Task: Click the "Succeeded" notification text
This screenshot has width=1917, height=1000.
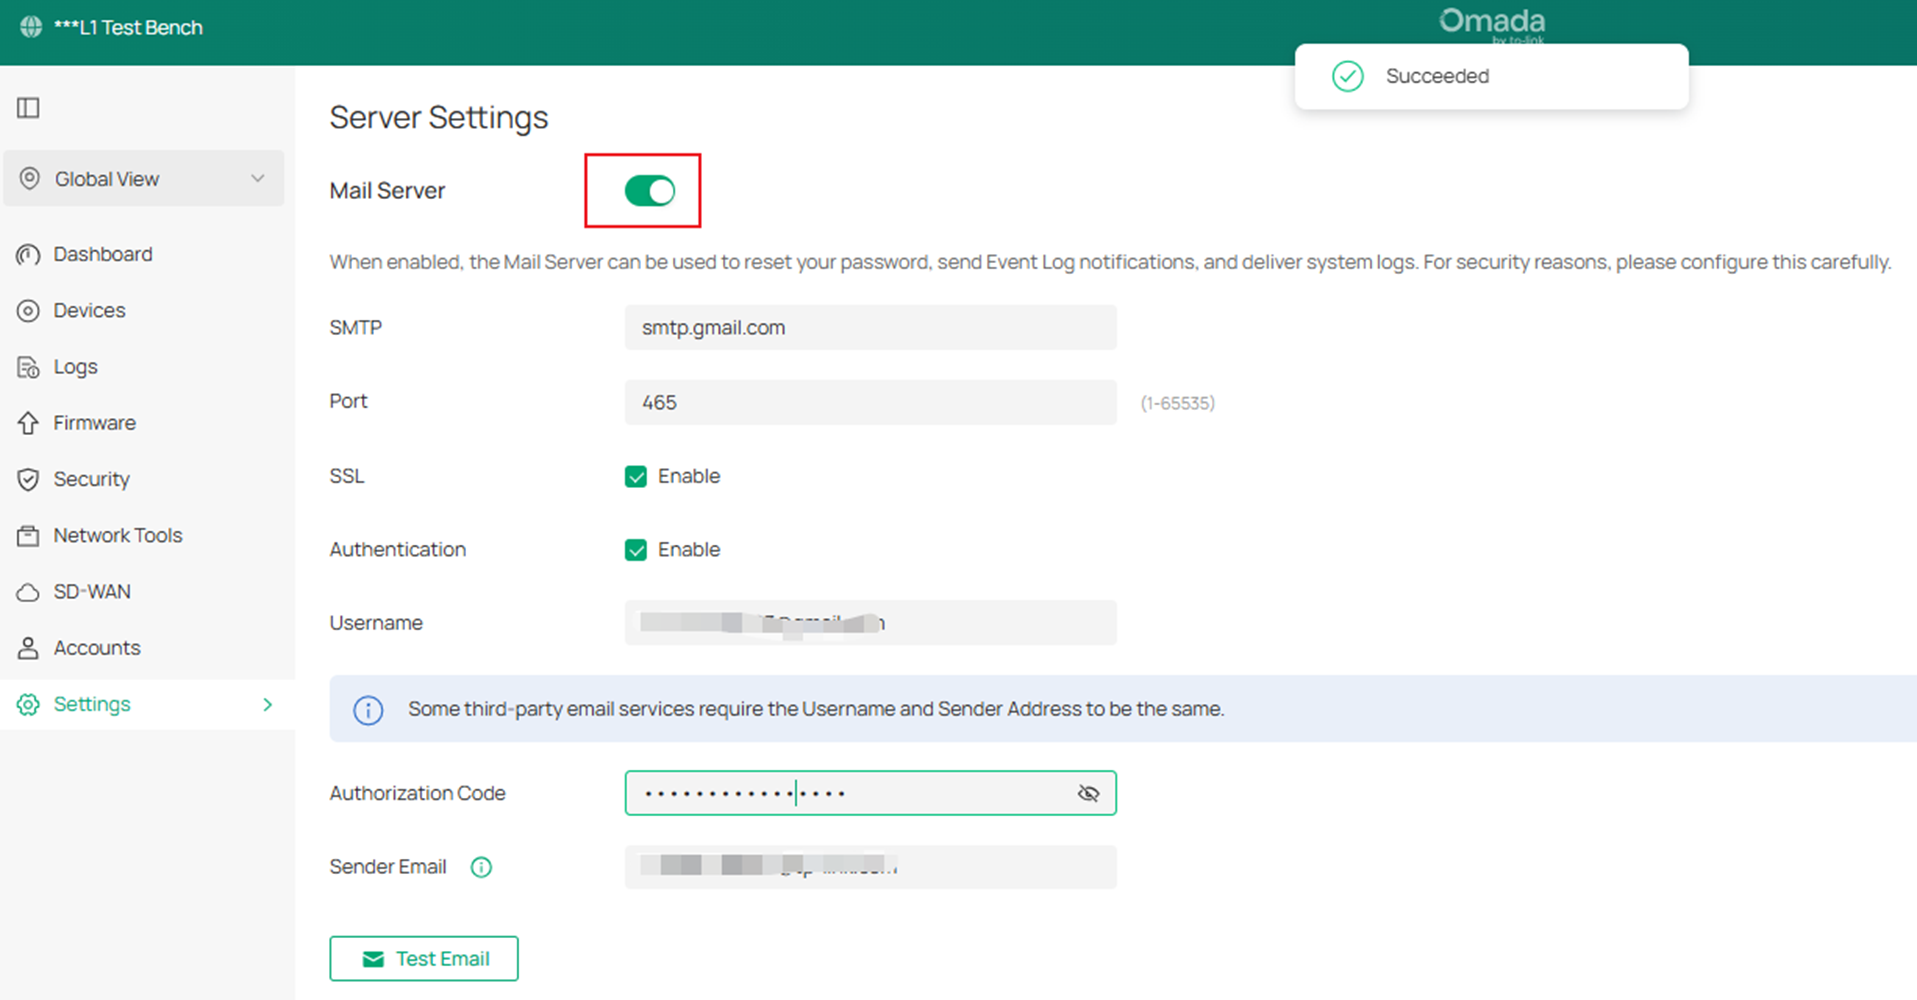Action: 1437,77
